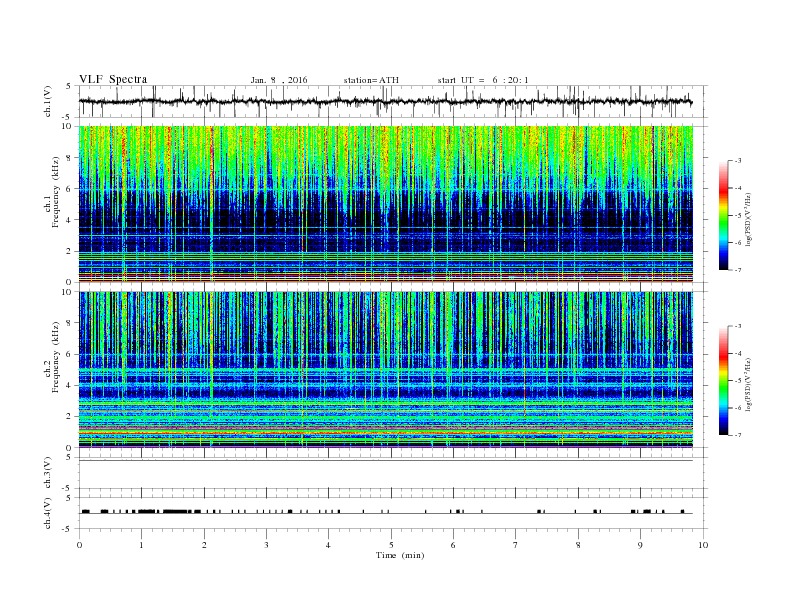Click the "2" tick on the Time axis

click(x=204, y=545)
